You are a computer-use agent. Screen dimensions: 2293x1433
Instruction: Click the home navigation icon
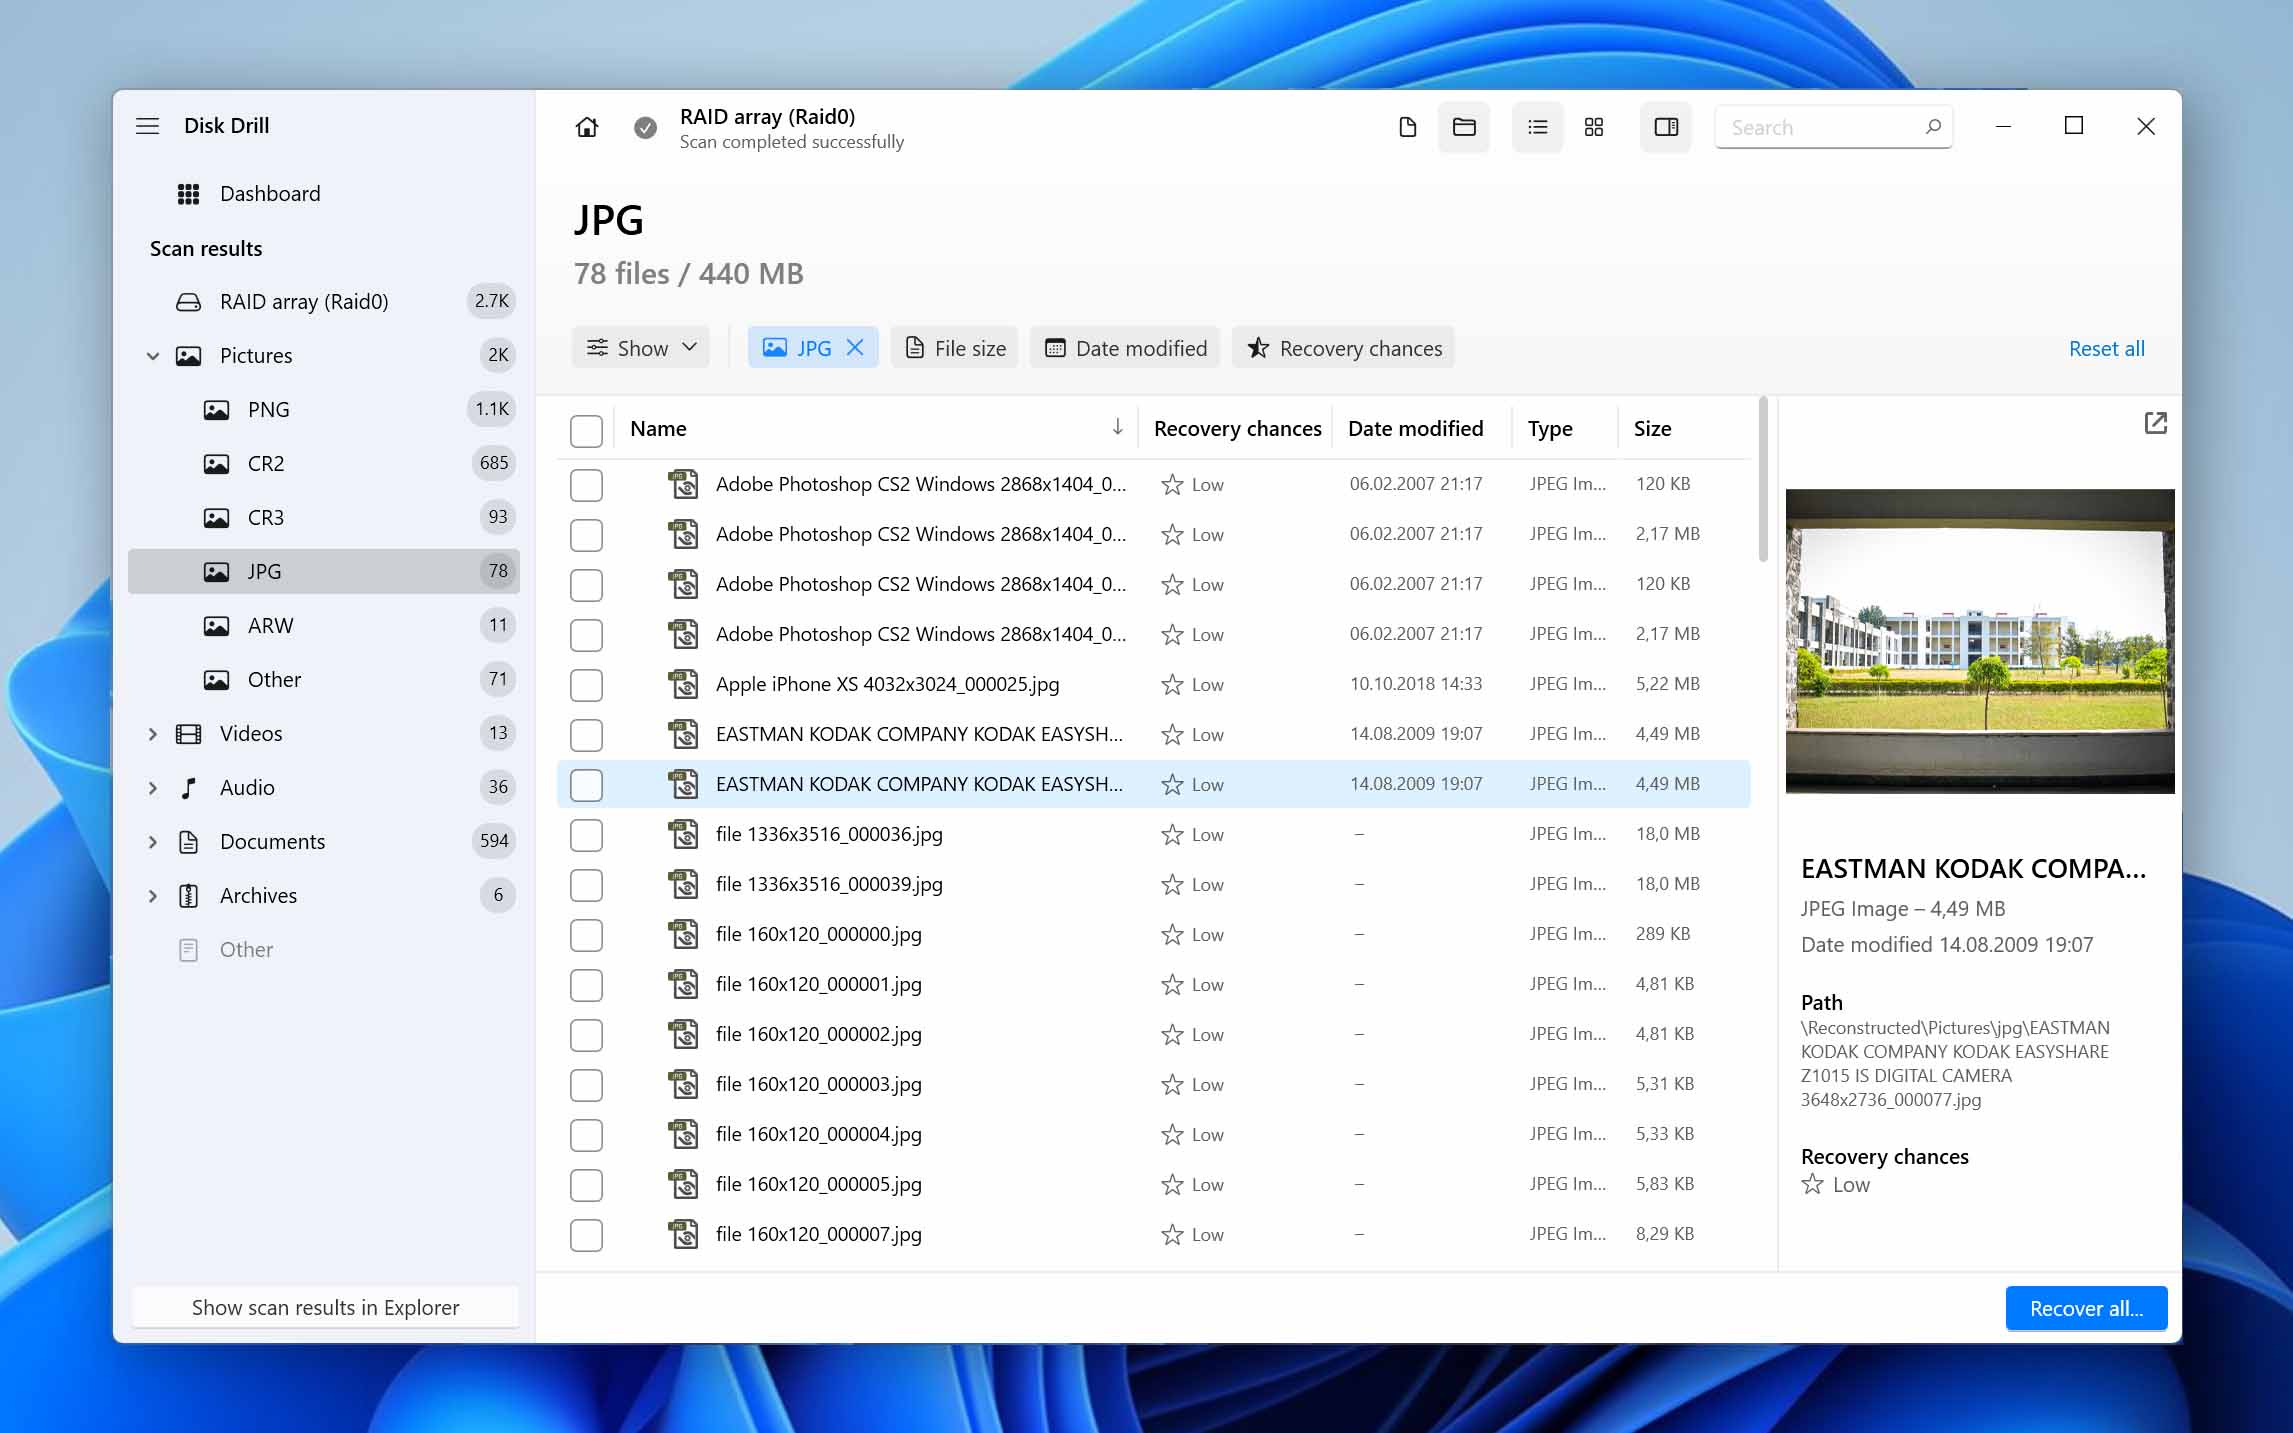(x=588, y=127)
